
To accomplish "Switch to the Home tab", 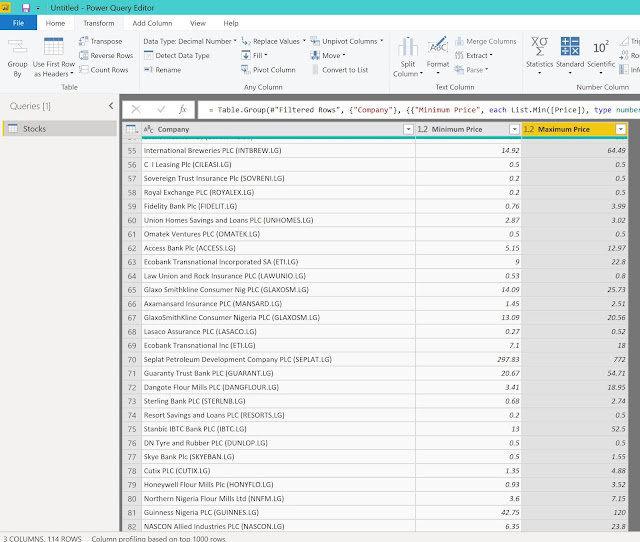I will (55, 23).
